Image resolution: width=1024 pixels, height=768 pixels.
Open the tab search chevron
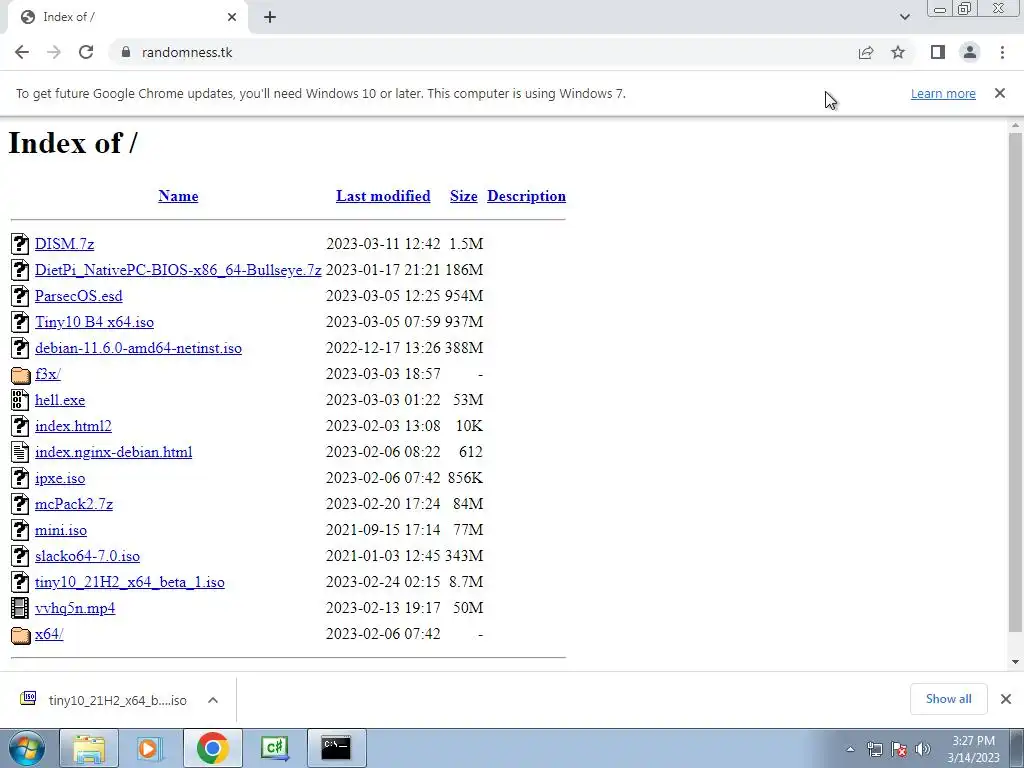pos(904,17)
